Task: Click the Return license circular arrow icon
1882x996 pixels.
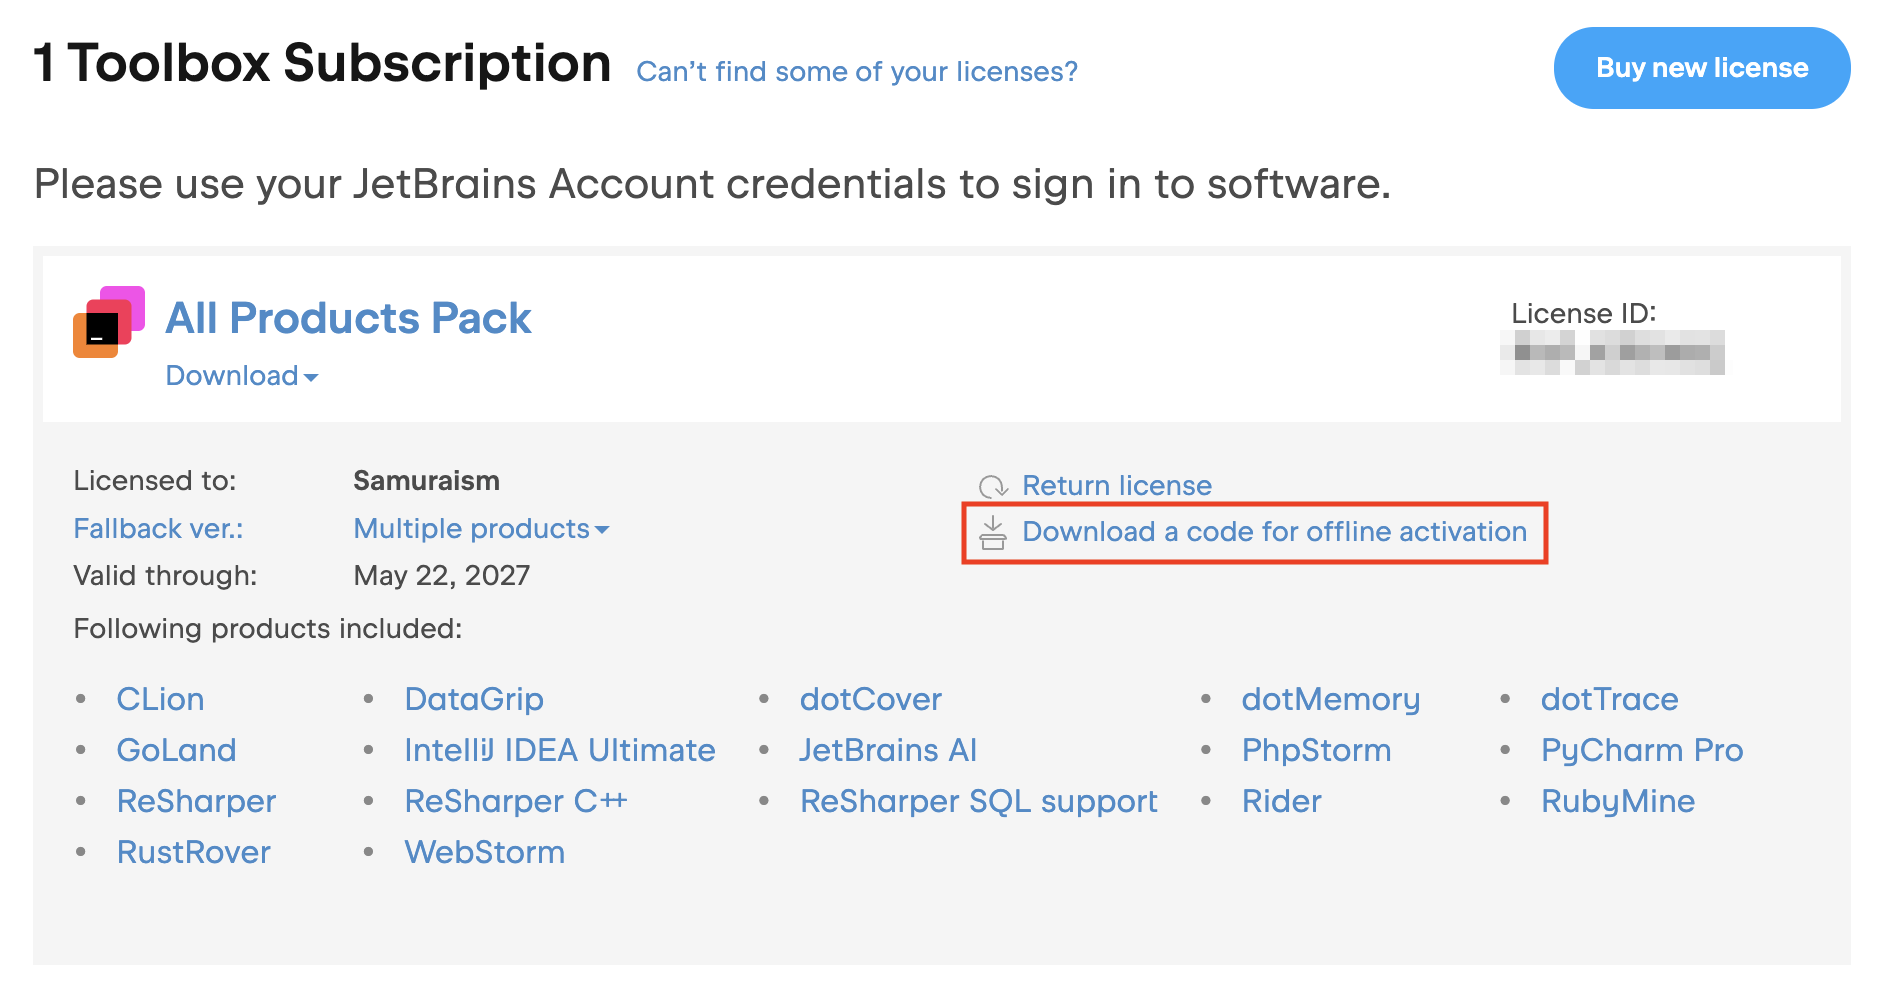Action: point(993,487)
